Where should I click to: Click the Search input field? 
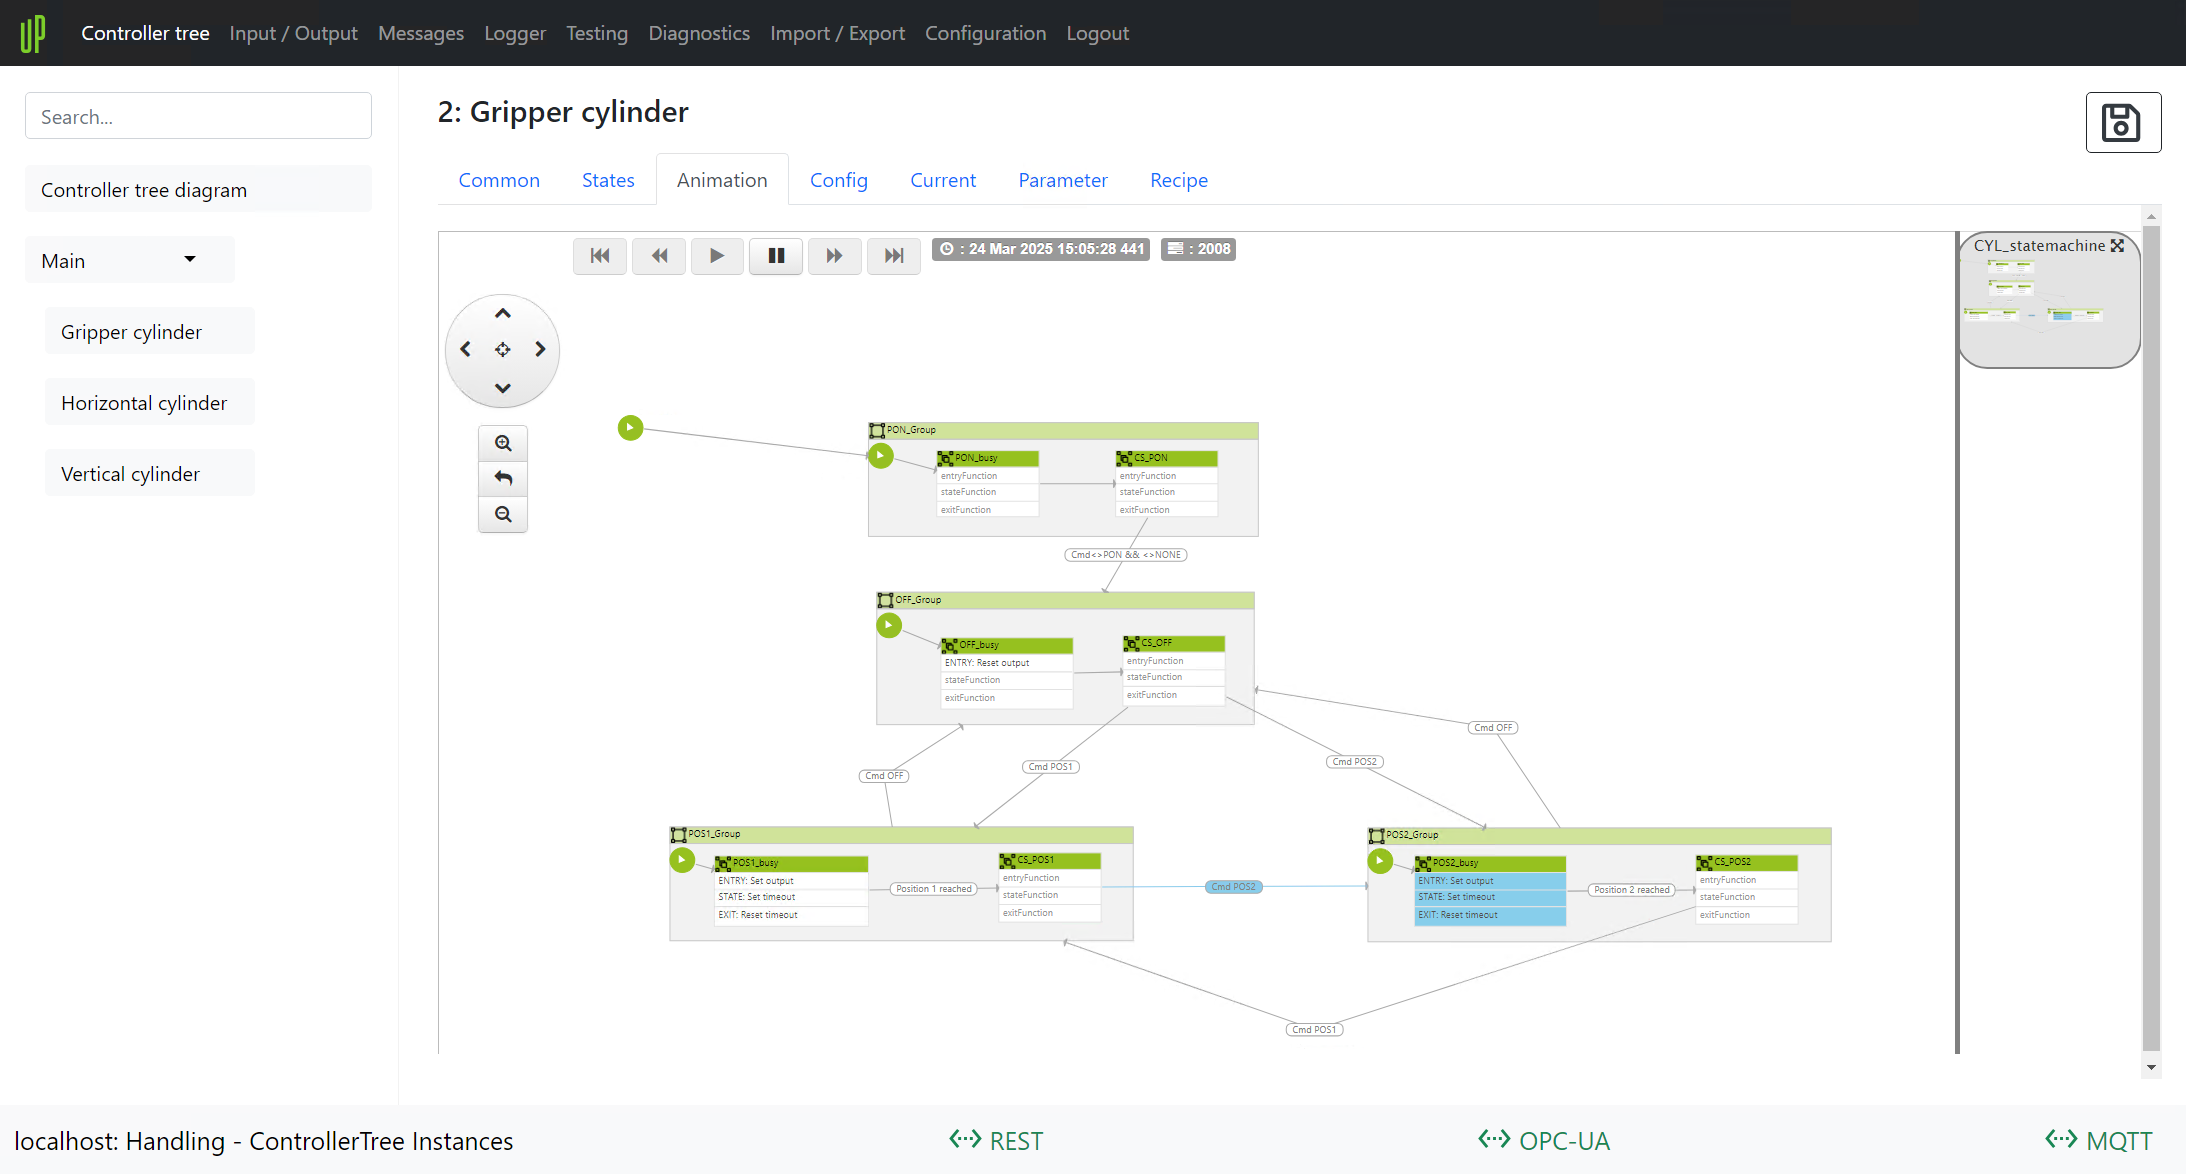198,117
